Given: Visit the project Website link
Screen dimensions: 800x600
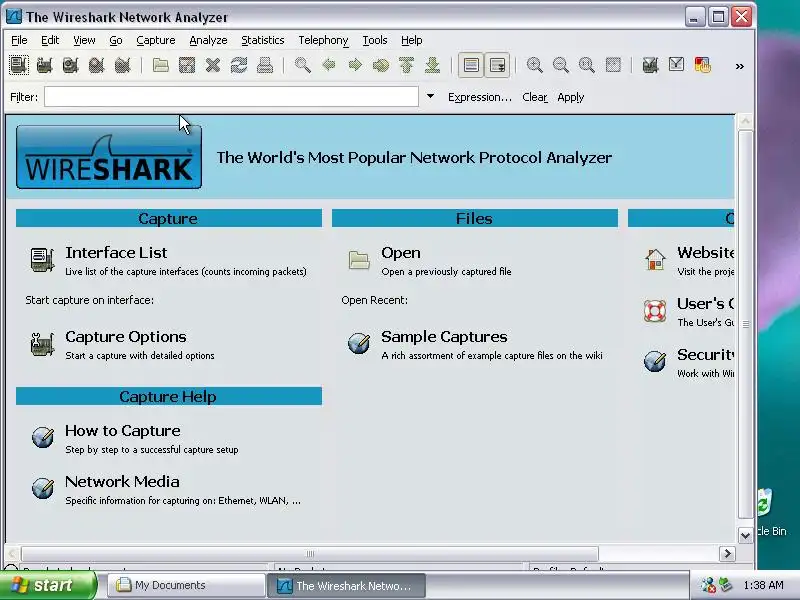Looking at the screenshot, I should click(x=706, y=253).
